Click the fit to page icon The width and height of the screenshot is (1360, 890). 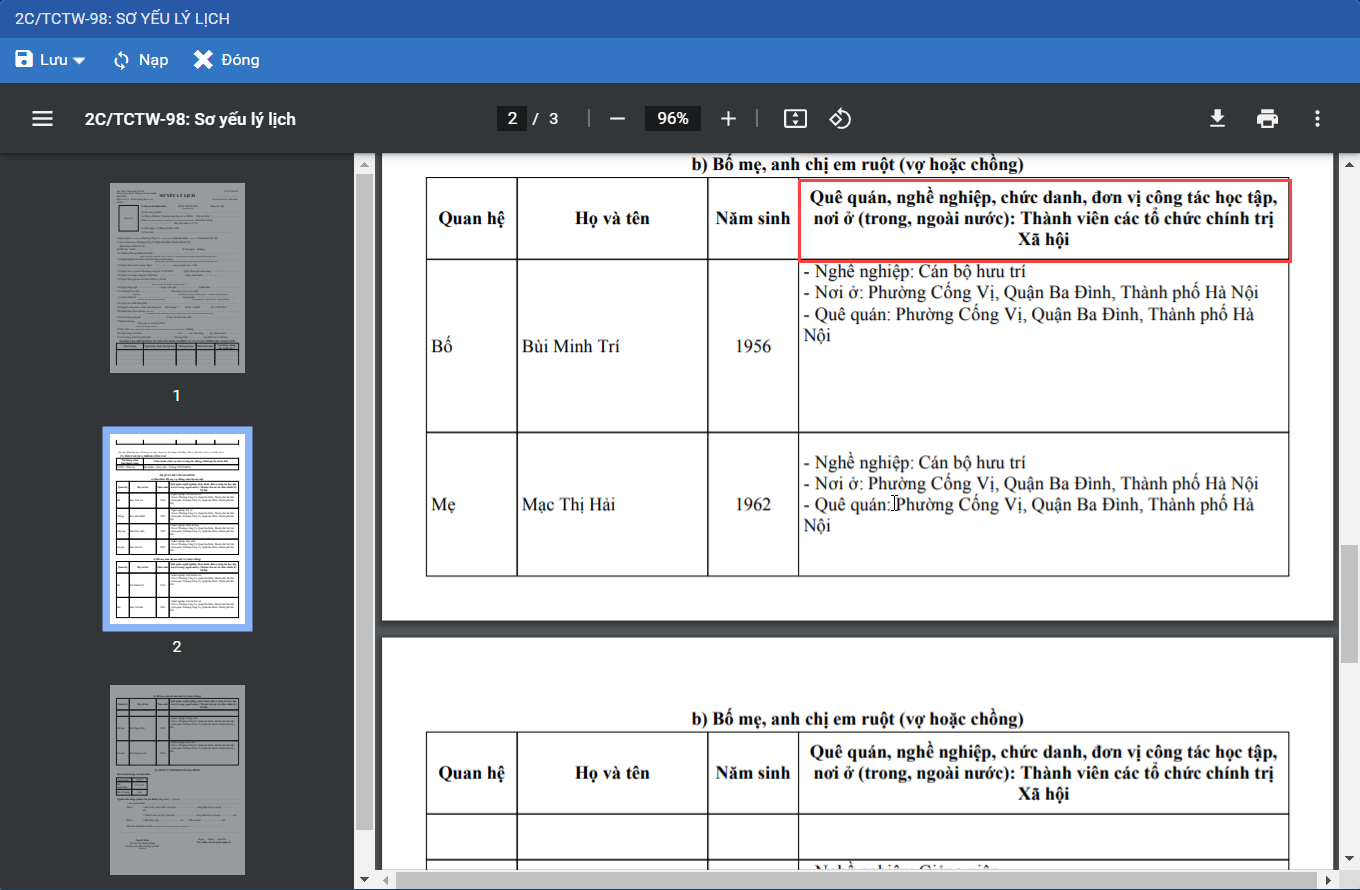pyautogui.click(x=795, y=119)
